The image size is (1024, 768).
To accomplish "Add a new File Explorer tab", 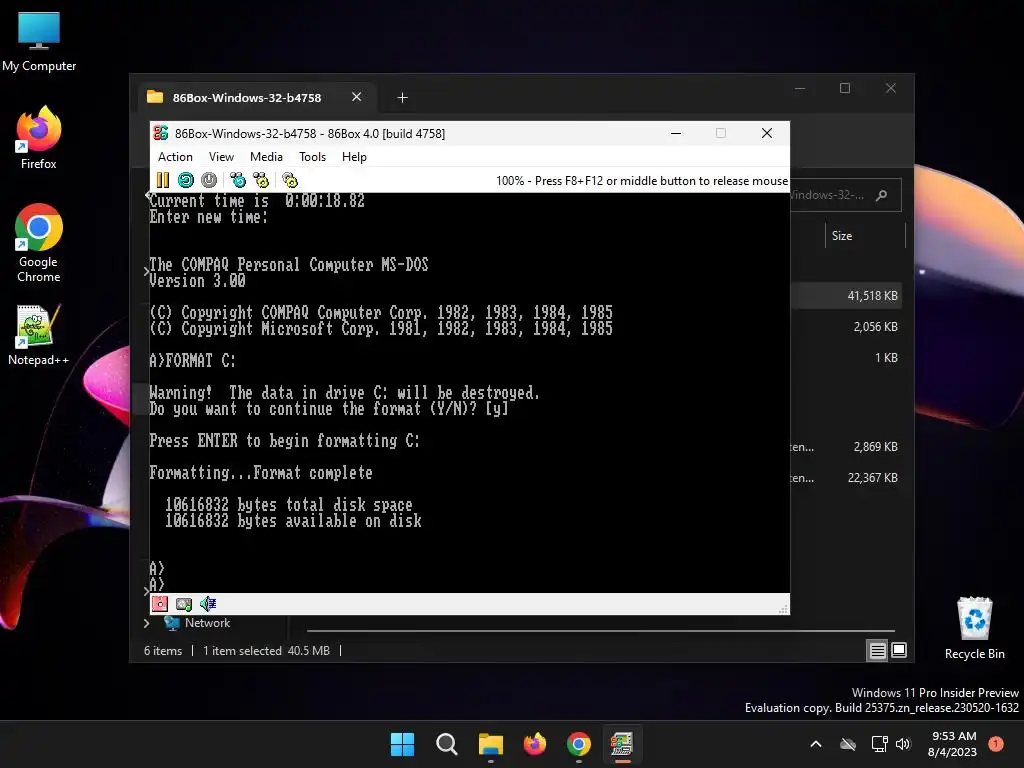I will tap(402, 97).
